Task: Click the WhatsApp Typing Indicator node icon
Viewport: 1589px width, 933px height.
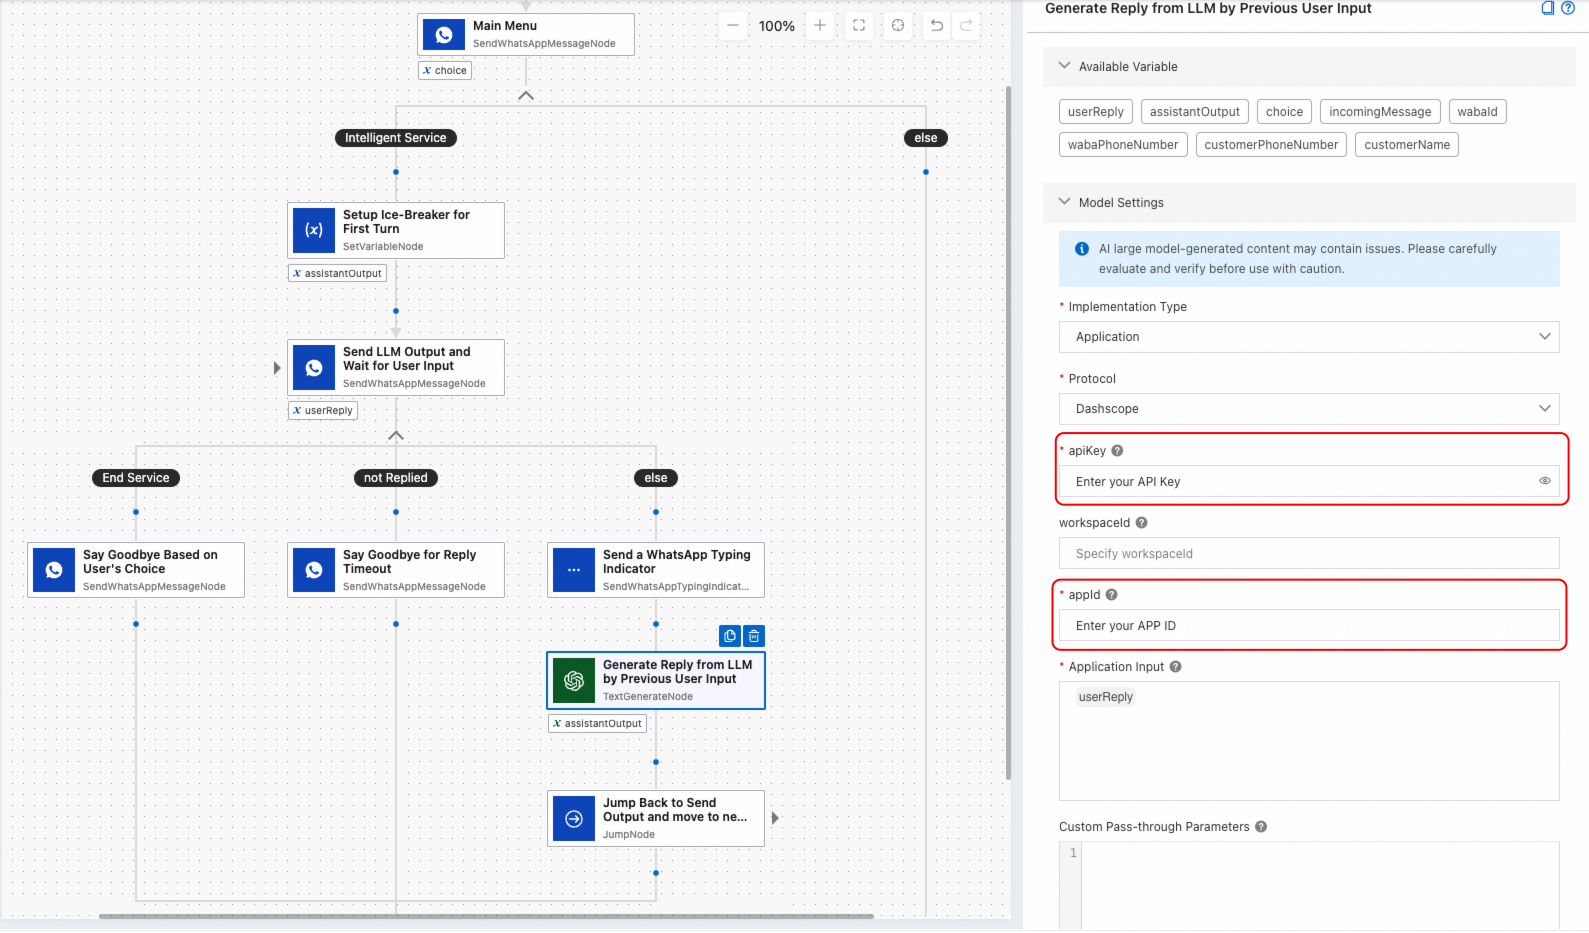Action: pos(574,570)
